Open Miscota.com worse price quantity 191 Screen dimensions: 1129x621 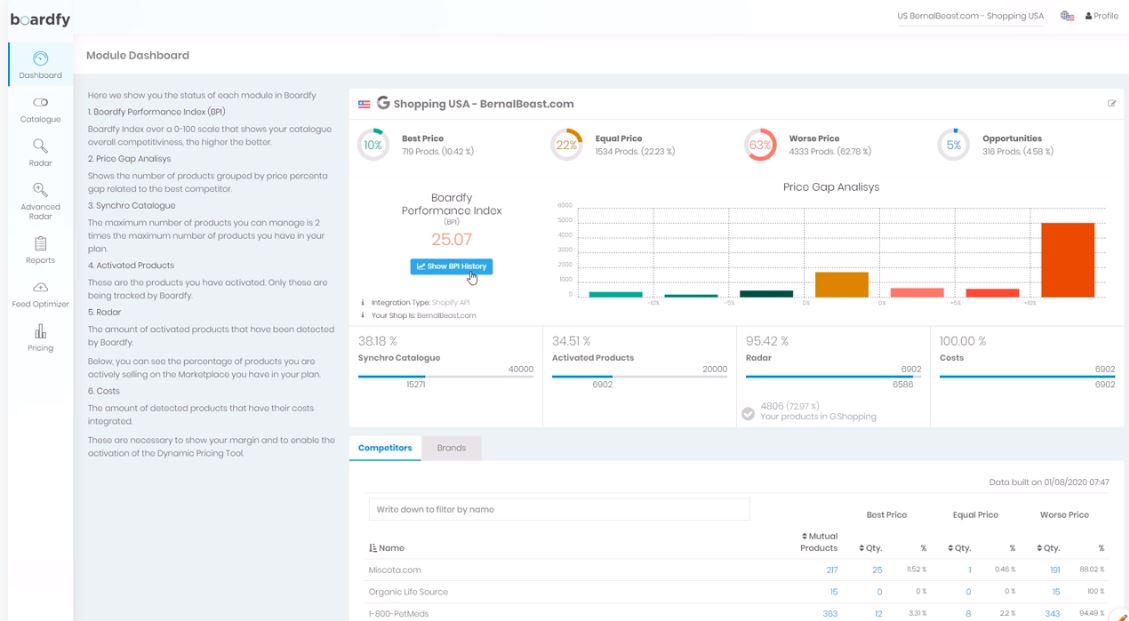coord(1054,570)
